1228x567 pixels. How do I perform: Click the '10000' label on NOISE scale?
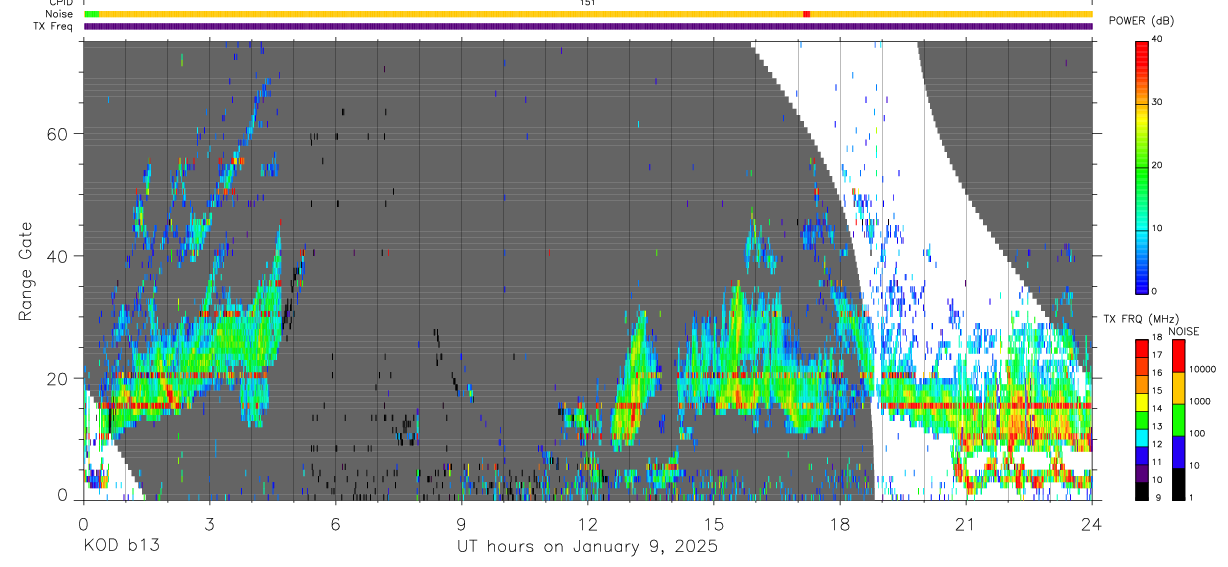[x=1201, y=369]
